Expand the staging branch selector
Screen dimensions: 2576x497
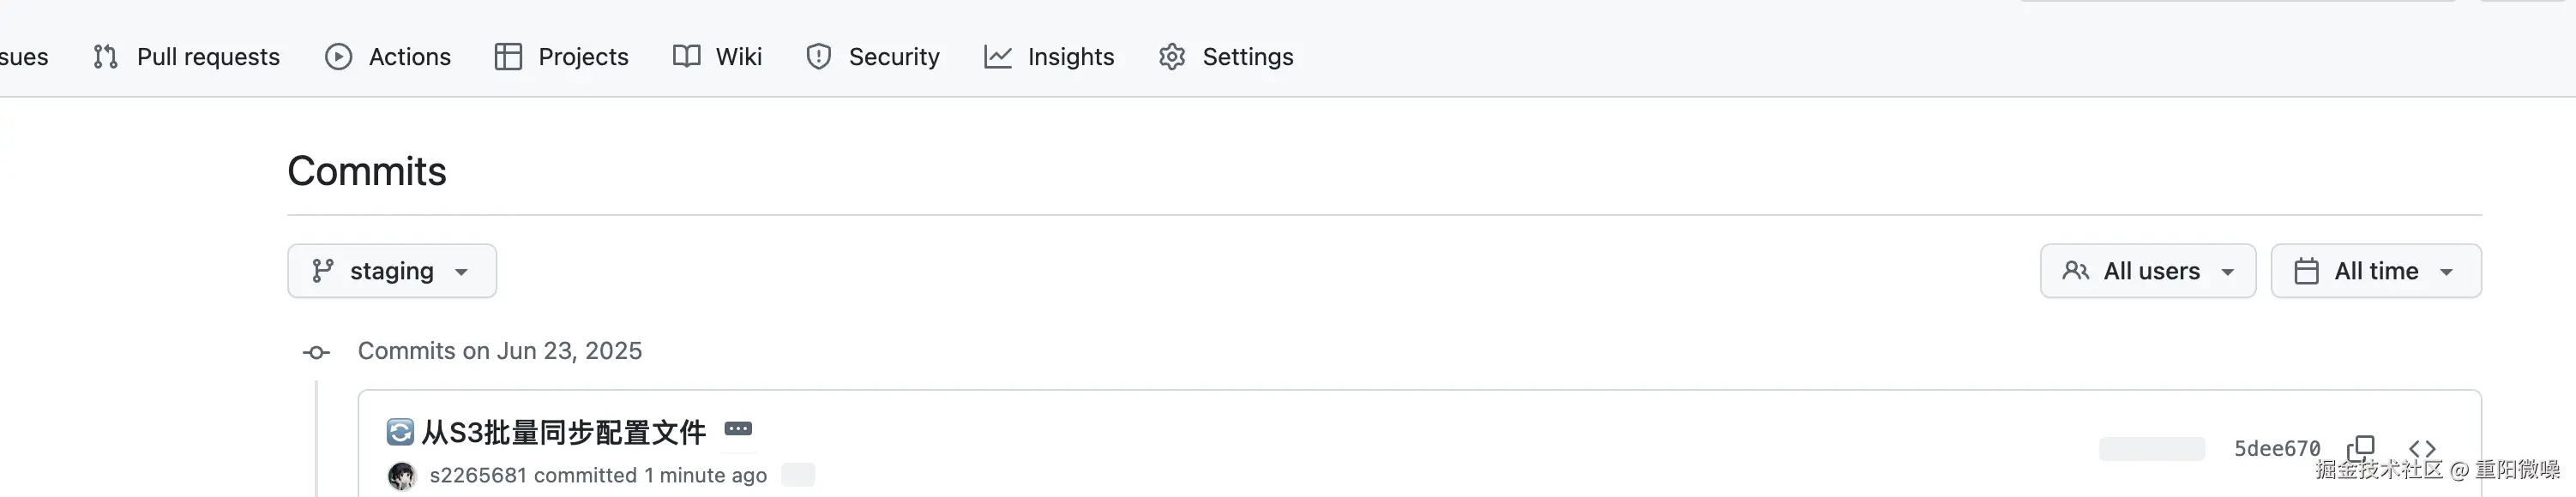392,271
